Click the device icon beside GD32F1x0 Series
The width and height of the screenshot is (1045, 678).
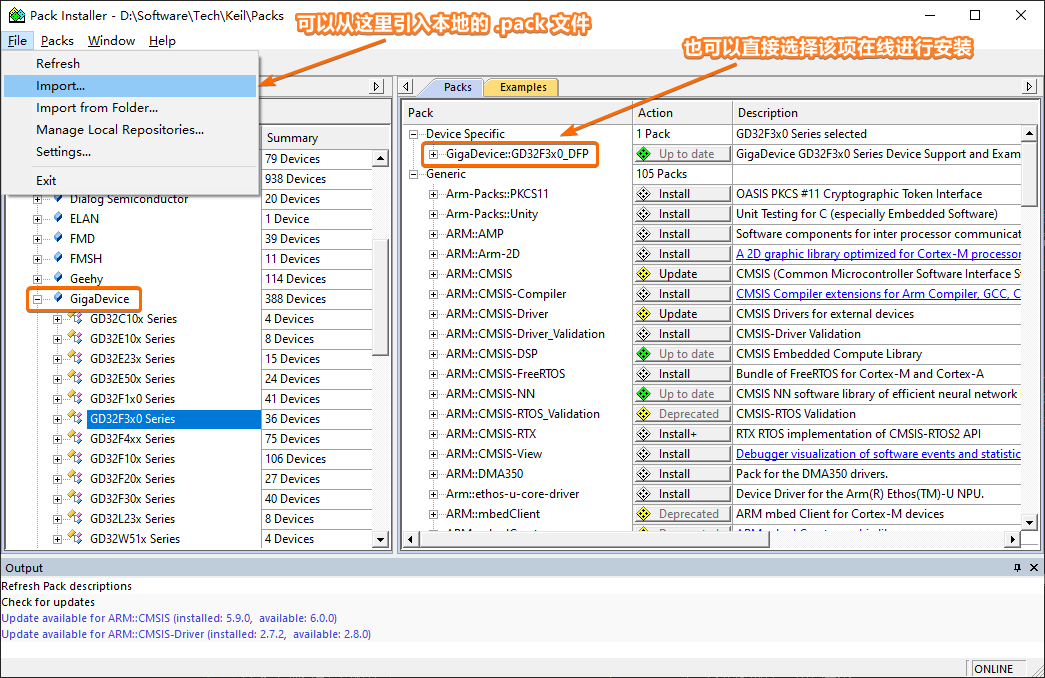pyautogui.click(x=76, y=398)
